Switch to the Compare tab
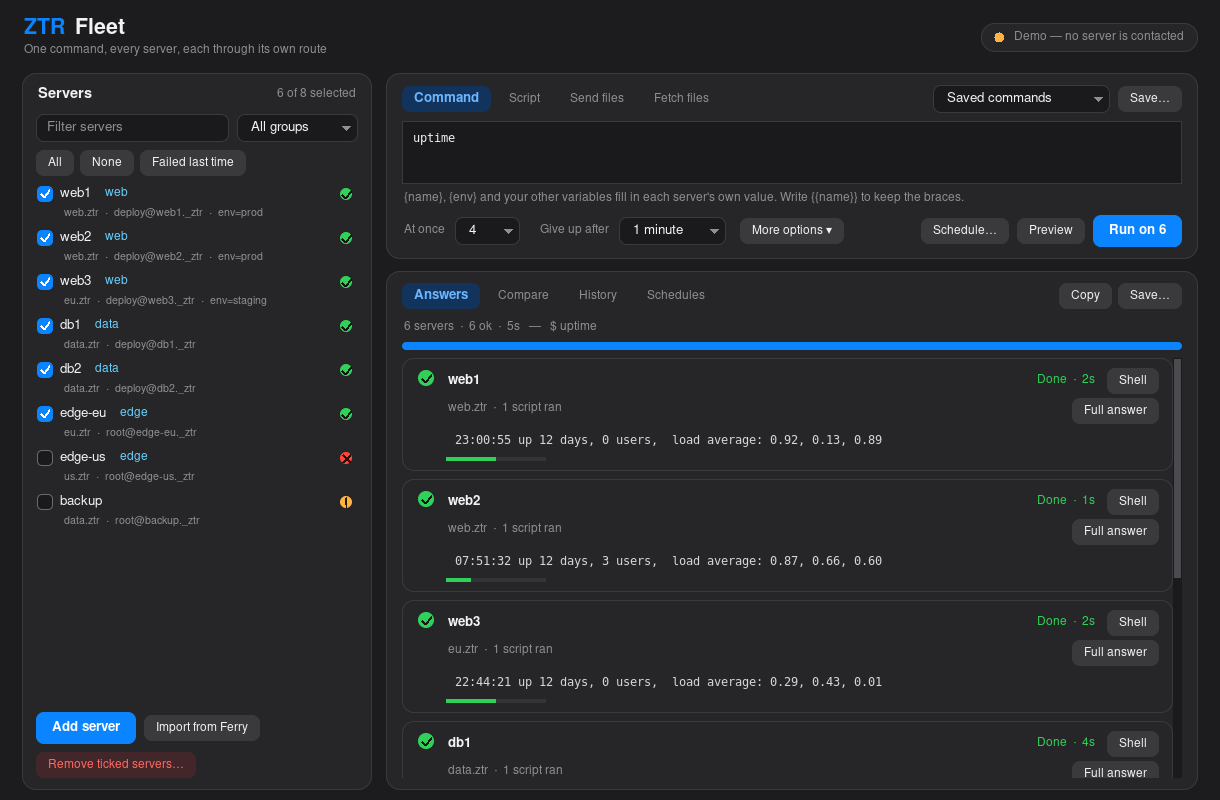 [523, 295]
